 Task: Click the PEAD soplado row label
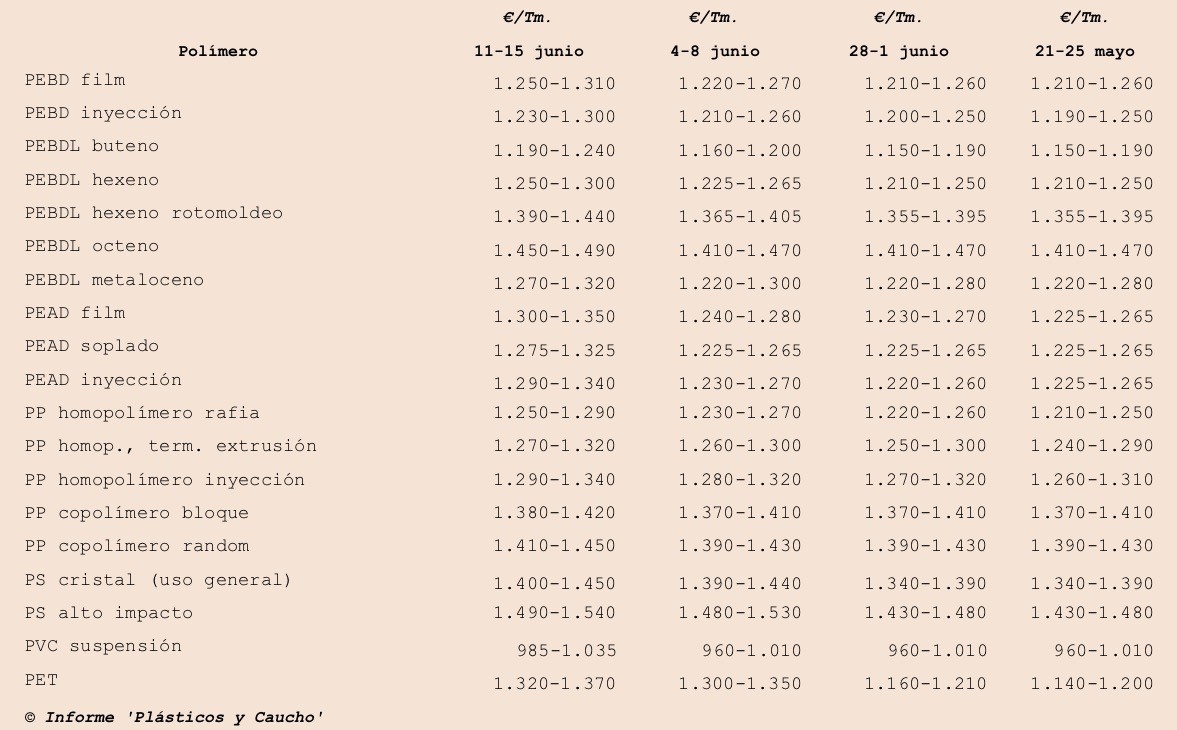(92, 346)
